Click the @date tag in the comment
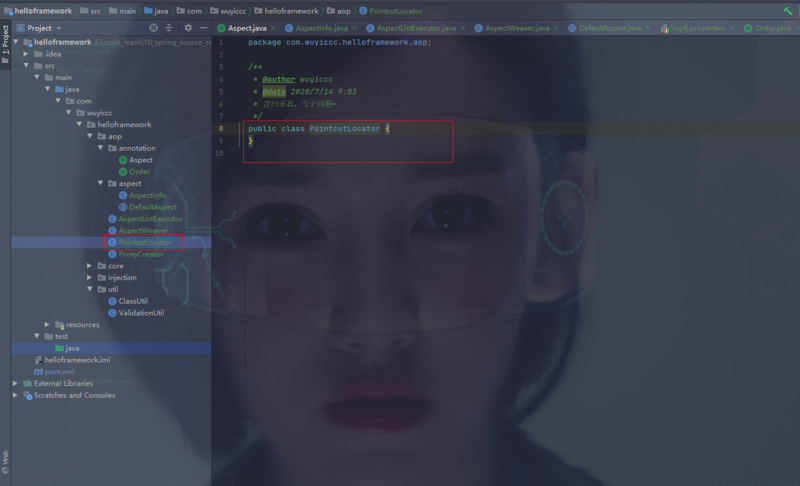The height and width of the screenshot is (486, 800). point(274,92)
